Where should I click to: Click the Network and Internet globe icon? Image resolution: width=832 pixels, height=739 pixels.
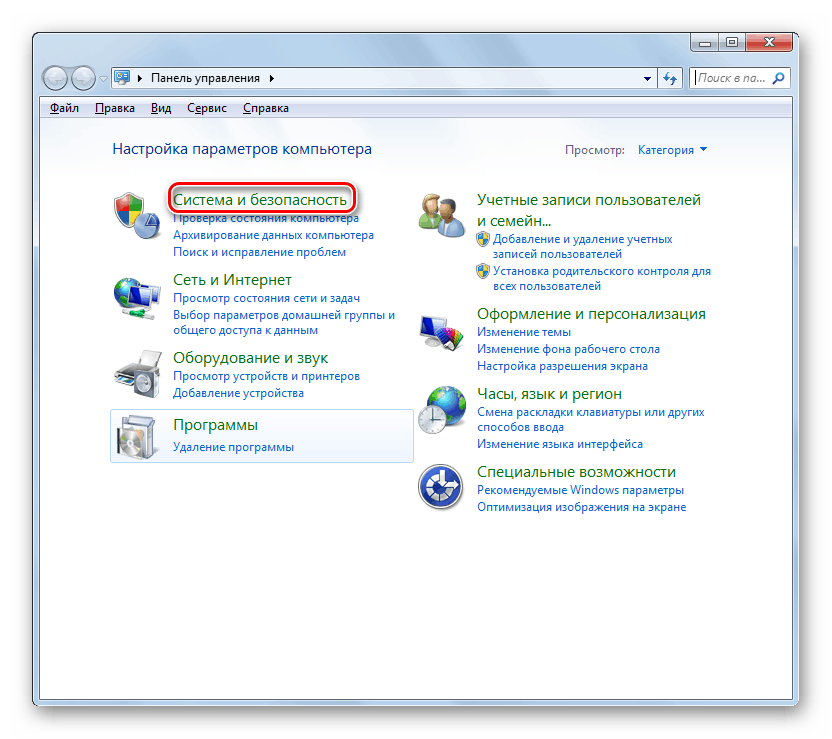click(137, 298)
